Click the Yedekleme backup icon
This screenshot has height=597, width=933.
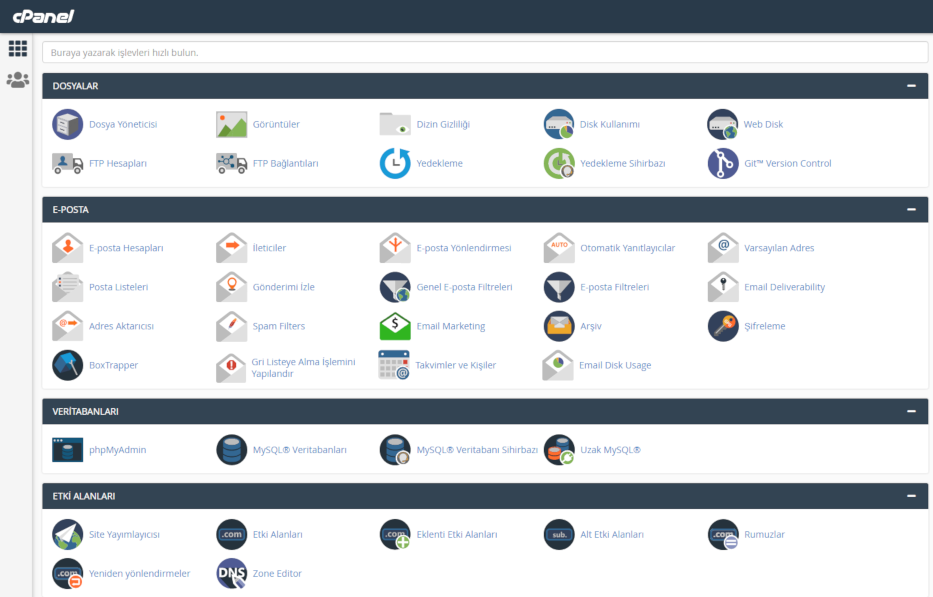(x=395, y=163)
